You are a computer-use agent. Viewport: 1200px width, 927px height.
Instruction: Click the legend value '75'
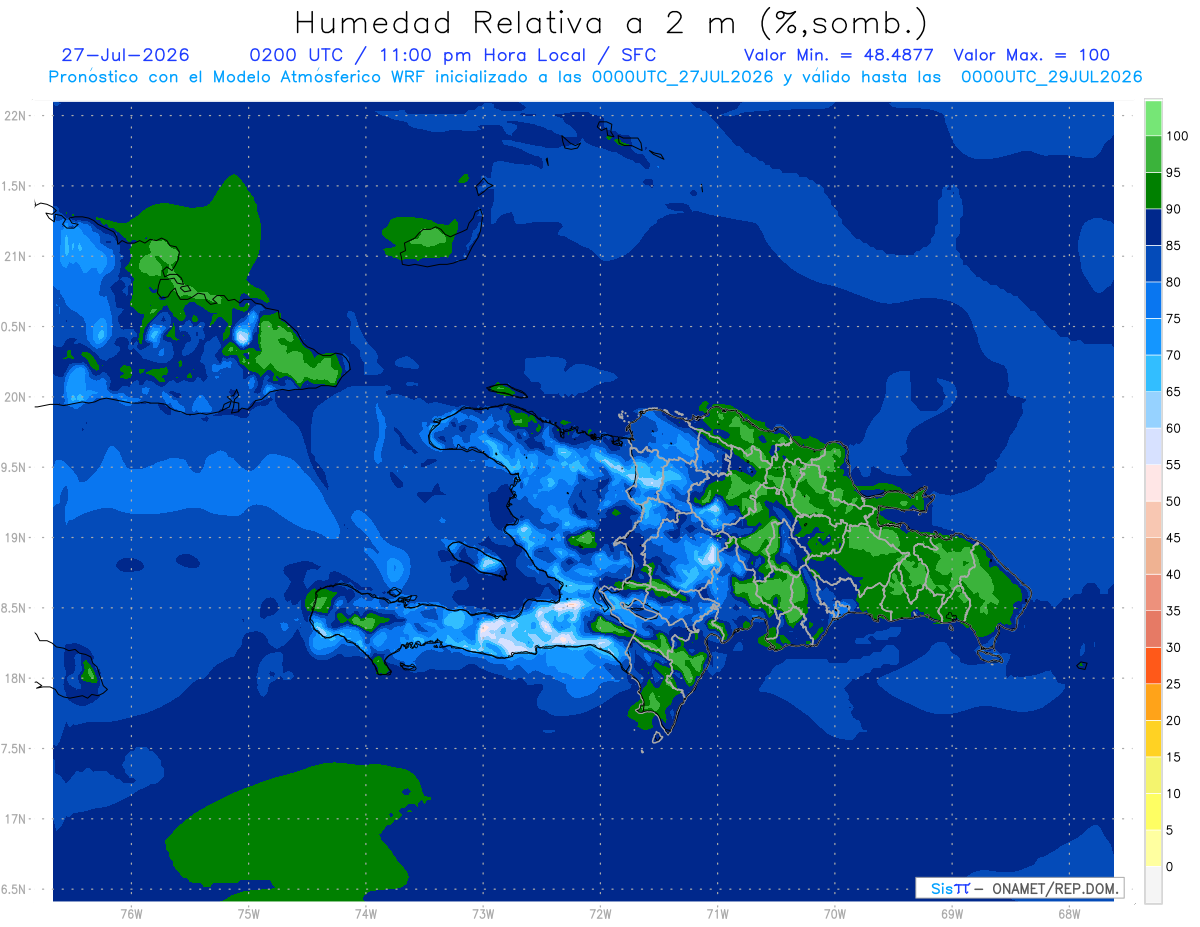click(1173, 319)
